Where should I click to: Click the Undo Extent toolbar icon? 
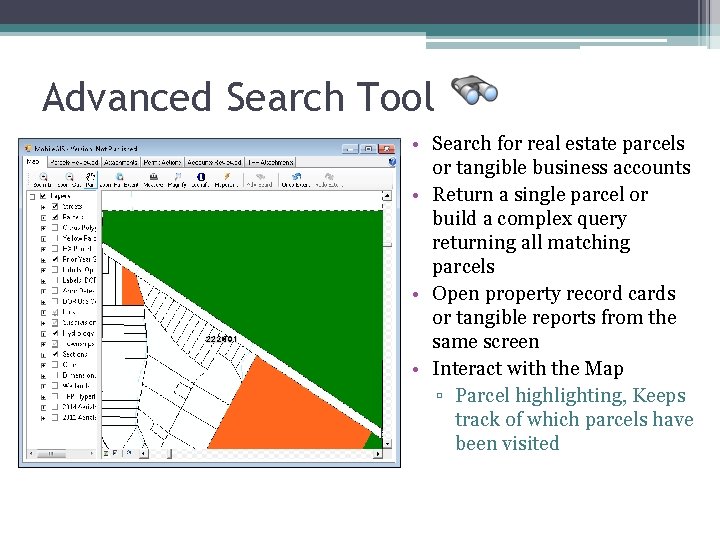tap(296, 177)
